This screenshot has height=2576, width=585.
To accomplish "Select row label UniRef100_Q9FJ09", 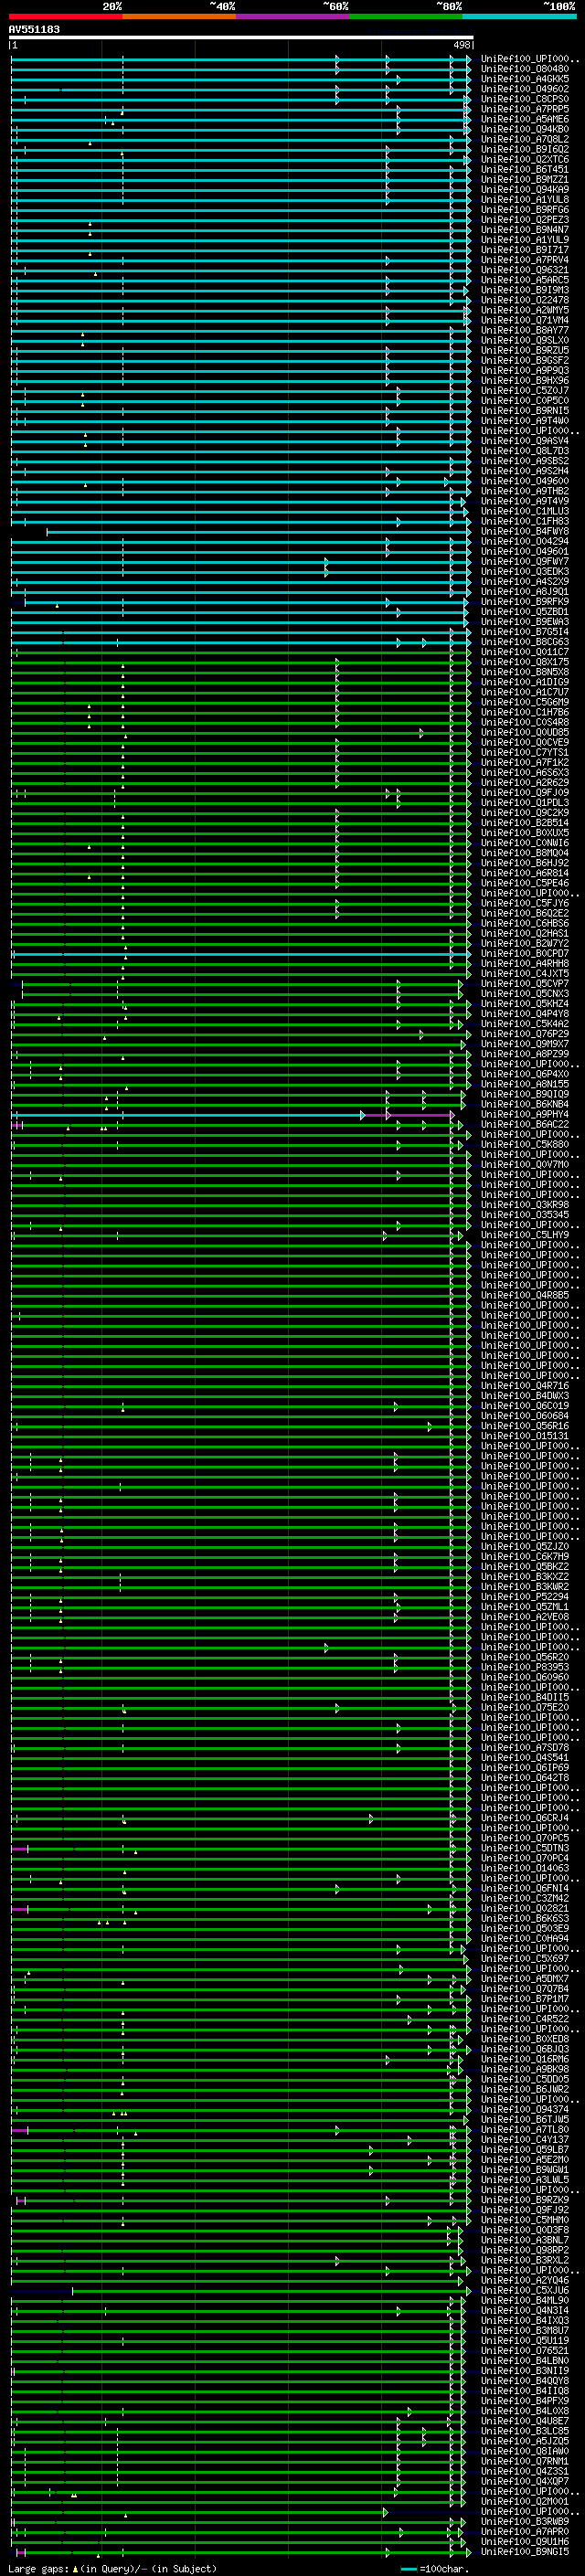I will (x=525, y=792).
